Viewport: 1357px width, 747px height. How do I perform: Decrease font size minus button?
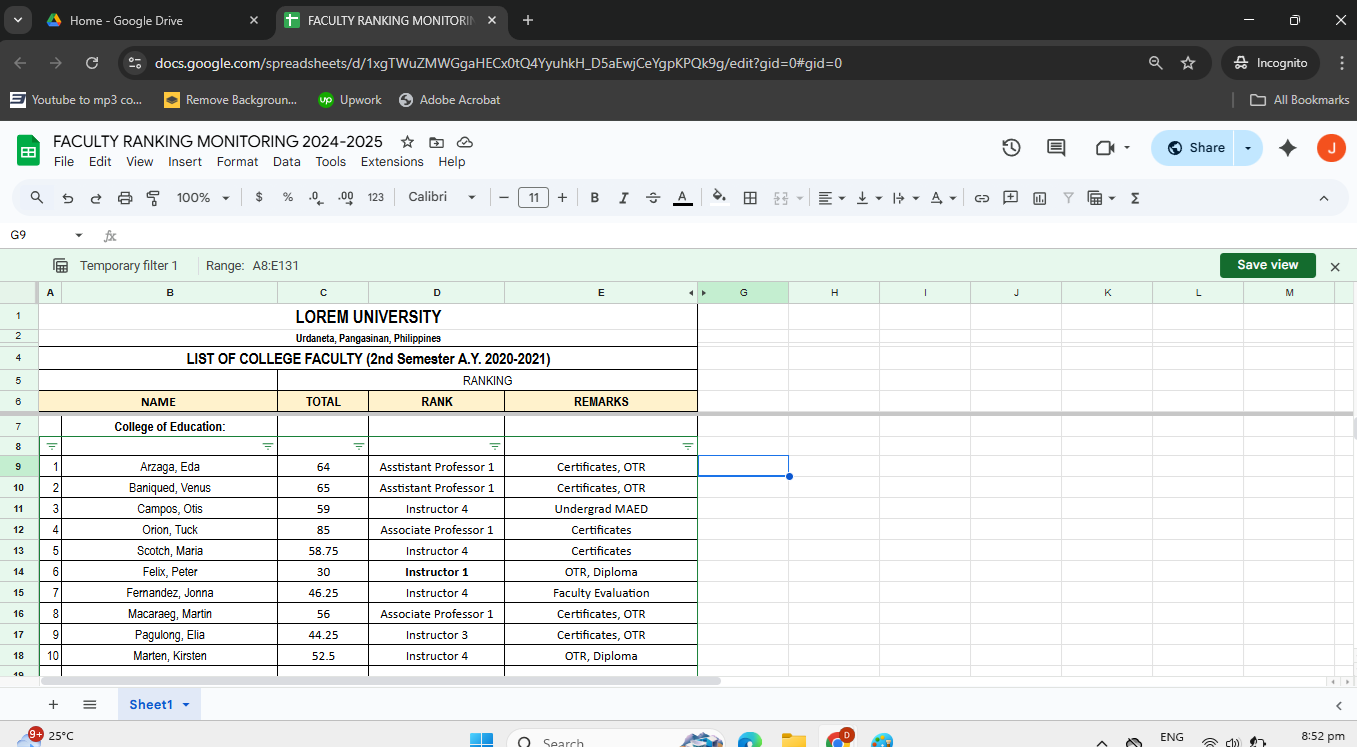point(504,198)
